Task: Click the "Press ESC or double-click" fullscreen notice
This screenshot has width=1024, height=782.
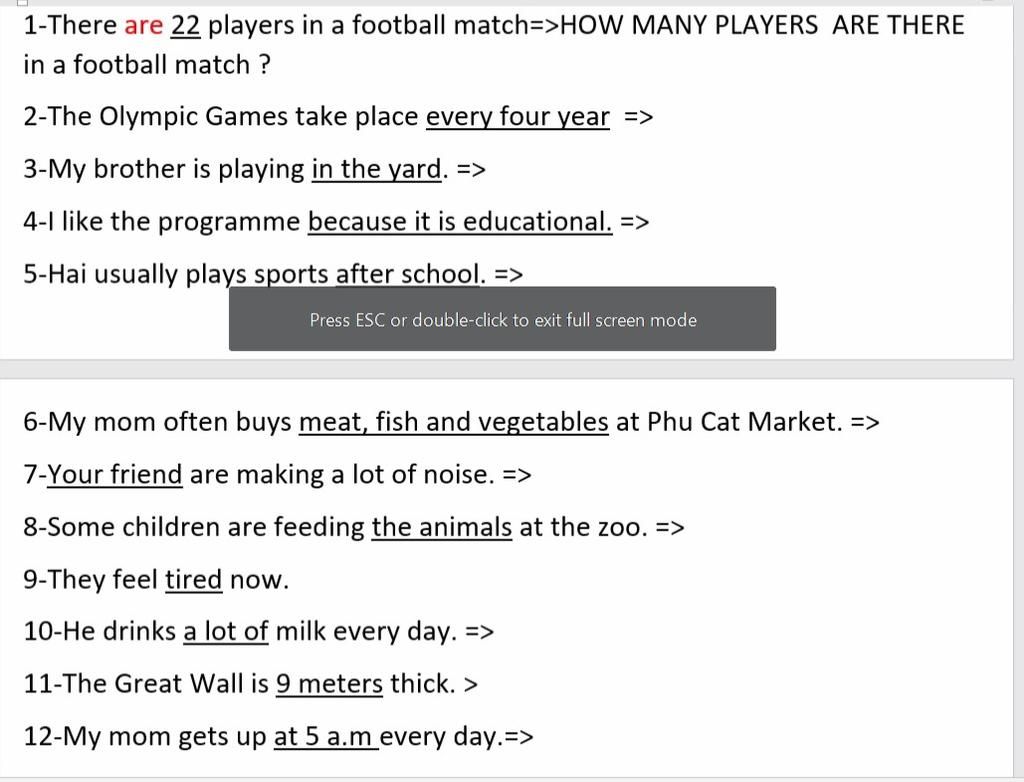Action: click(x=502, y=320)
